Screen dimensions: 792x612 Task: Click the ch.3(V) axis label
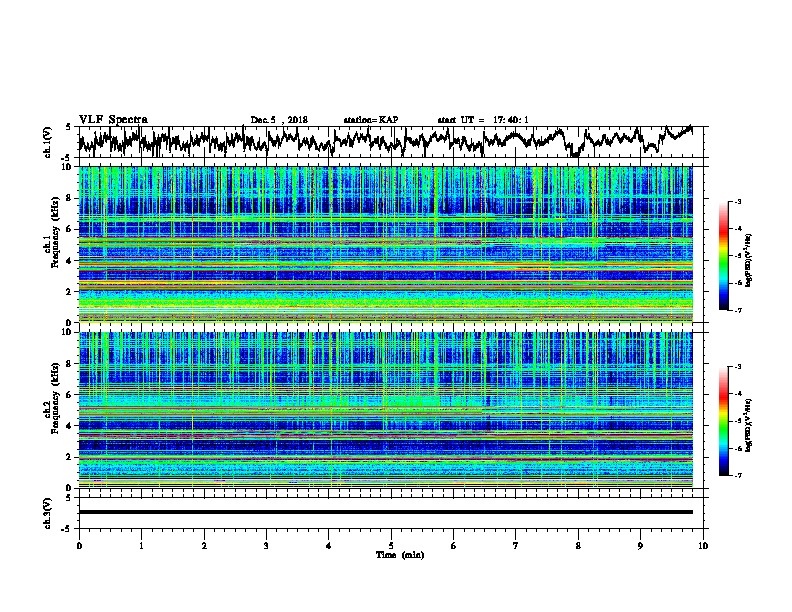[48, 513]
